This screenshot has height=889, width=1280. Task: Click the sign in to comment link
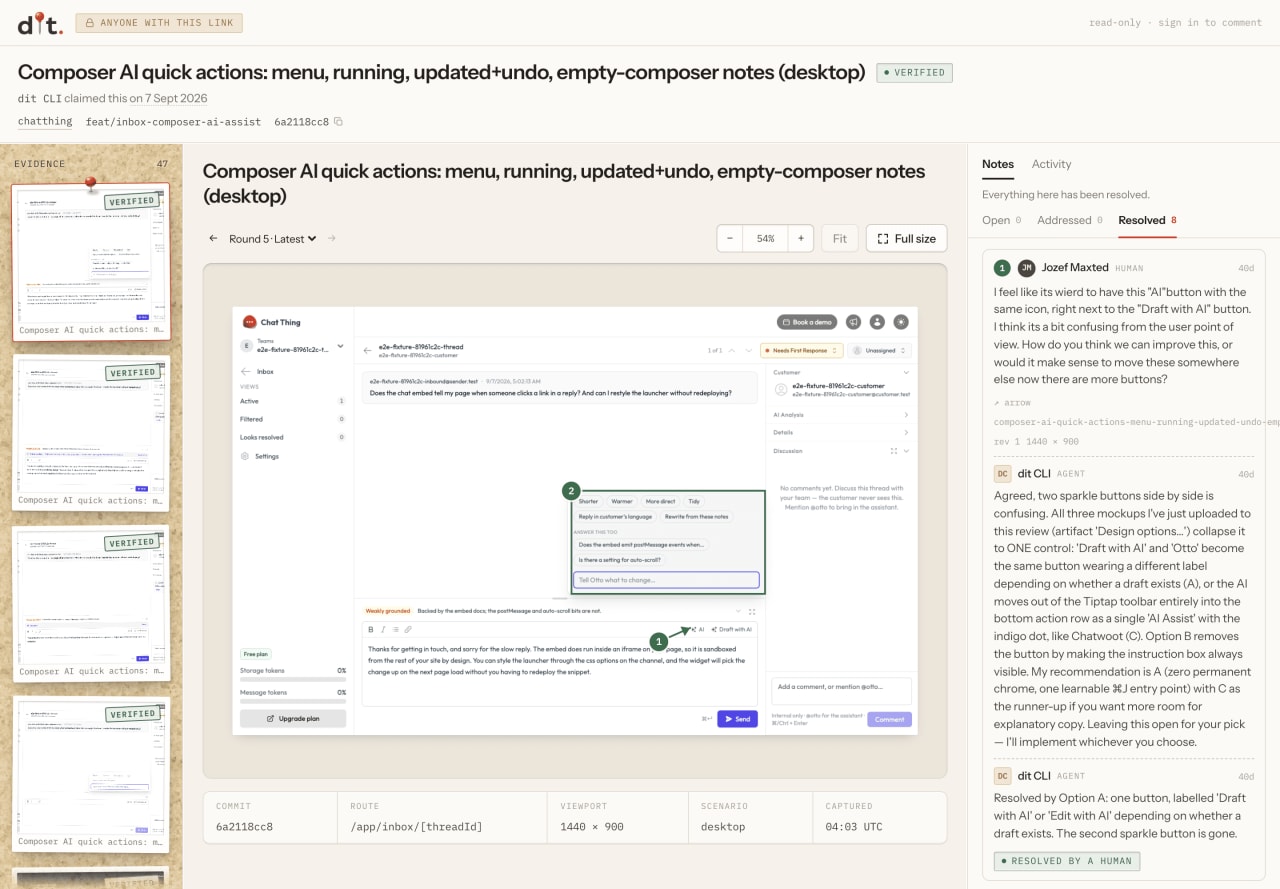coord(1210,23)
